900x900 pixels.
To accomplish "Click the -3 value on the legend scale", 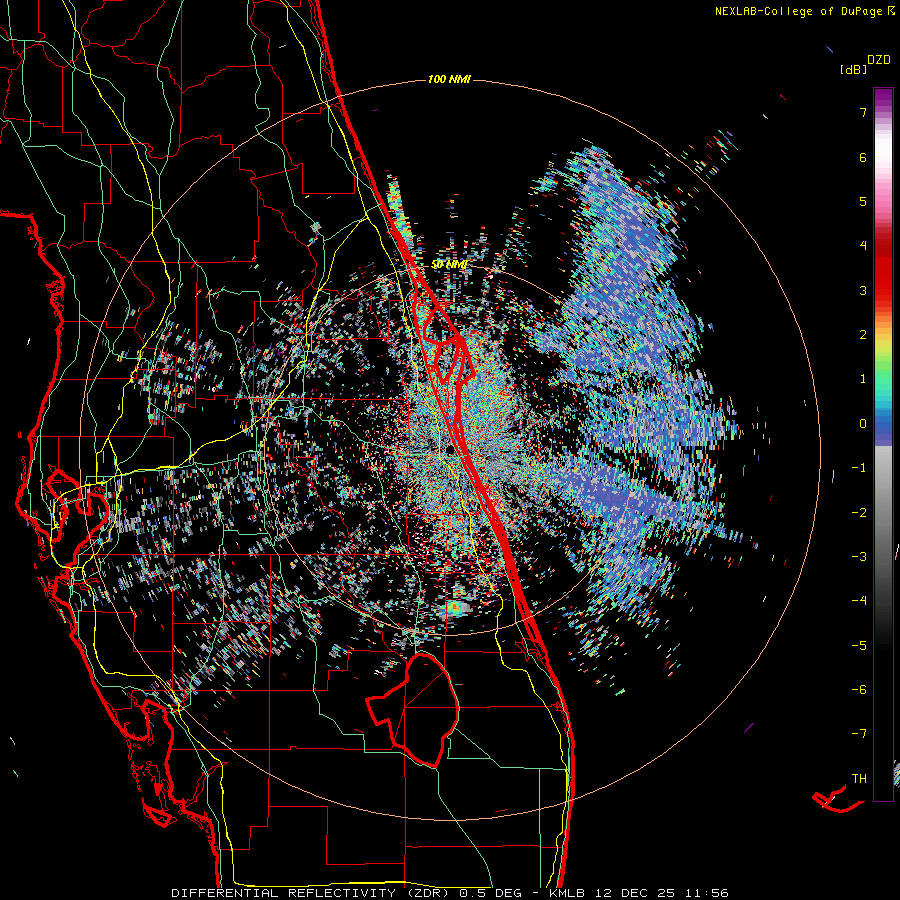I will coord(859,557).
